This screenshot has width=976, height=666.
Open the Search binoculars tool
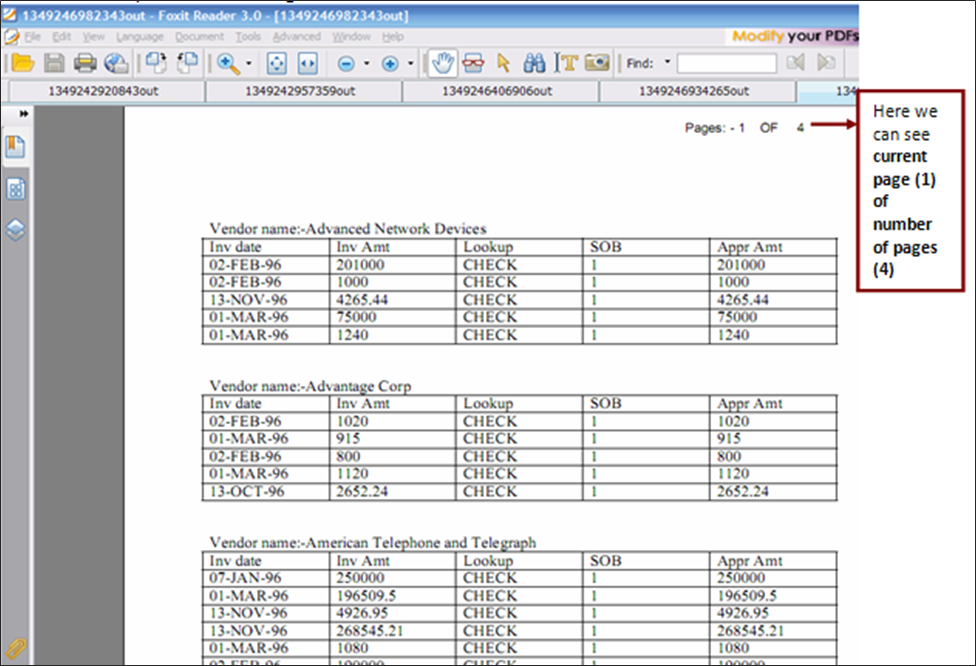tap(534, 63)
